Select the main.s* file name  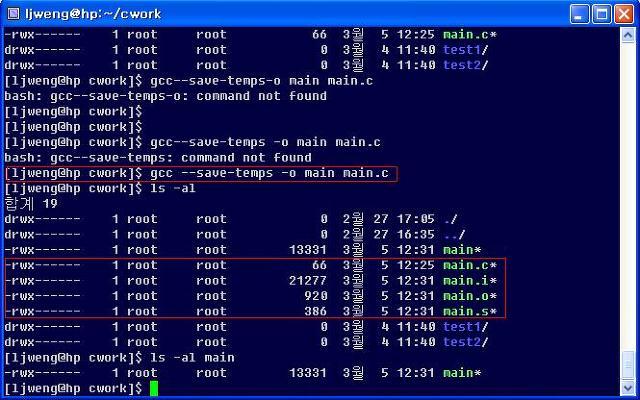pos(470,311)
